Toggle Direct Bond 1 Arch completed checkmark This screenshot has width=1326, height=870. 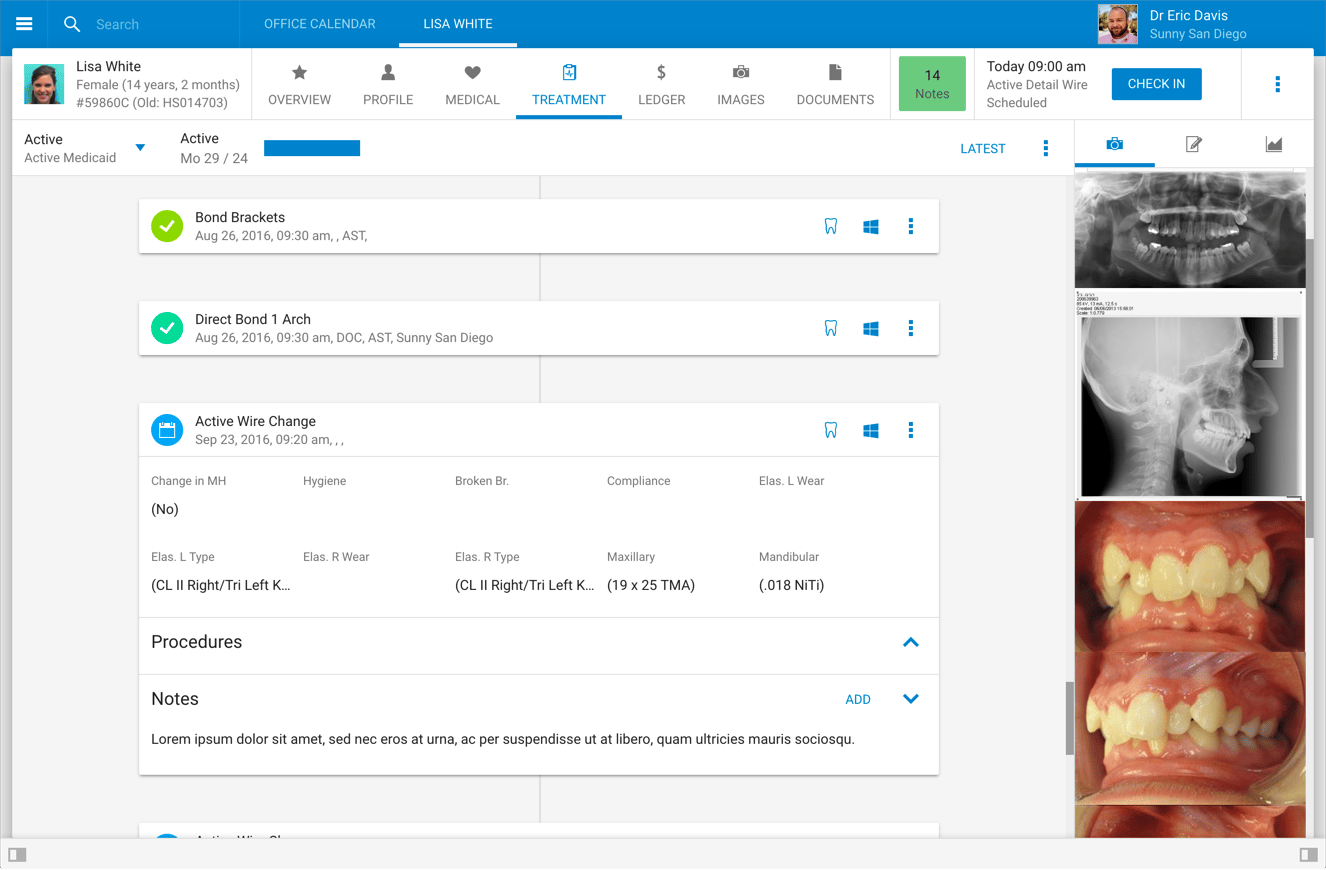[x=167, y=328]
